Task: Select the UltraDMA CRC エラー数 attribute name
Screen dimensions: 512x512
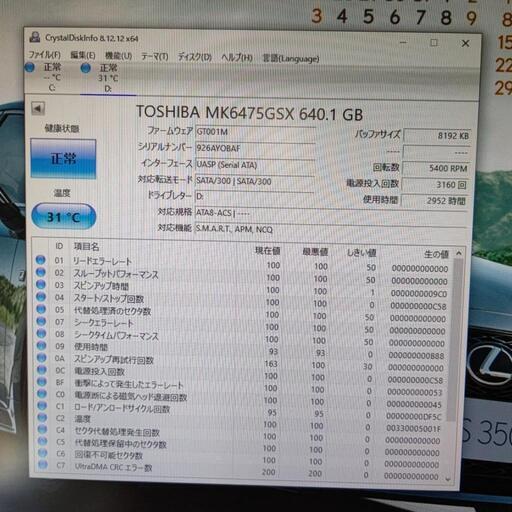Action: pos(113,467)
